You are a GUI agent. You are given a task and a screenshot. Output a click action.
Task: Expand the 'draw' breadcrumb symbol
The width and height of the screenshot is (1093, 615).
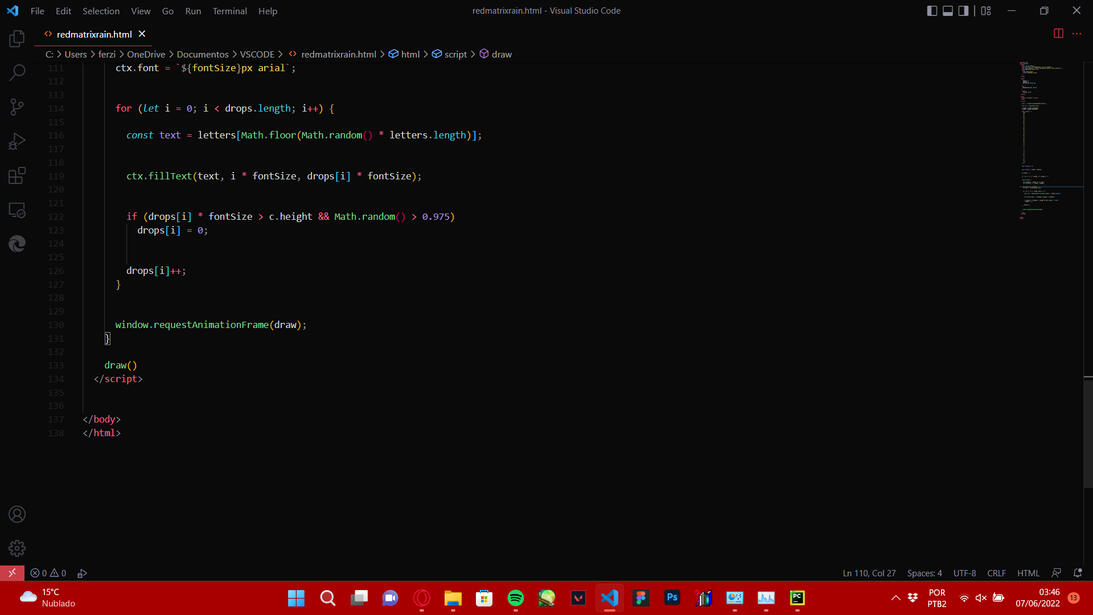click(501, 54)
